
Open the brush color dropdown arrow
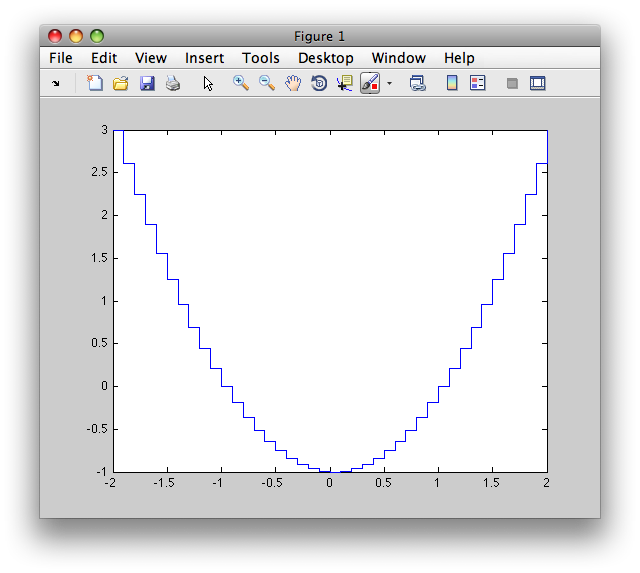click(389, 84)
